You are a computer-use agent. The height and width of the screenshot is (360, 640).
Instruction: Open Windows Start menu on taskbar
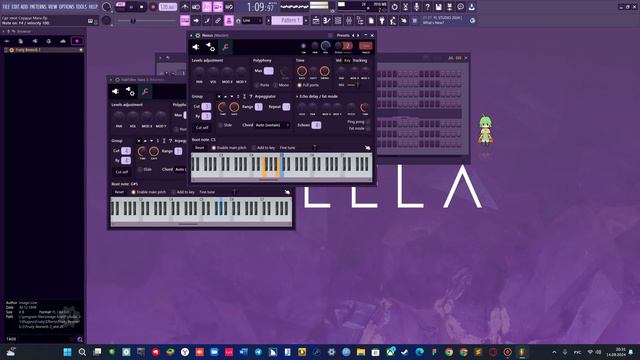tap(67, 352)
